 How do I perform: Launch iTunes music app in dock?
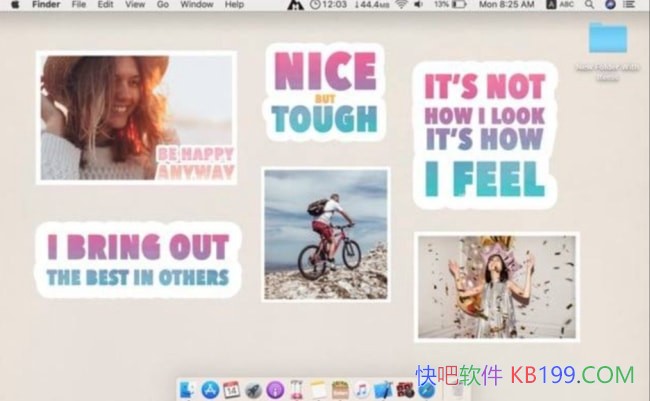coord(362,388)
